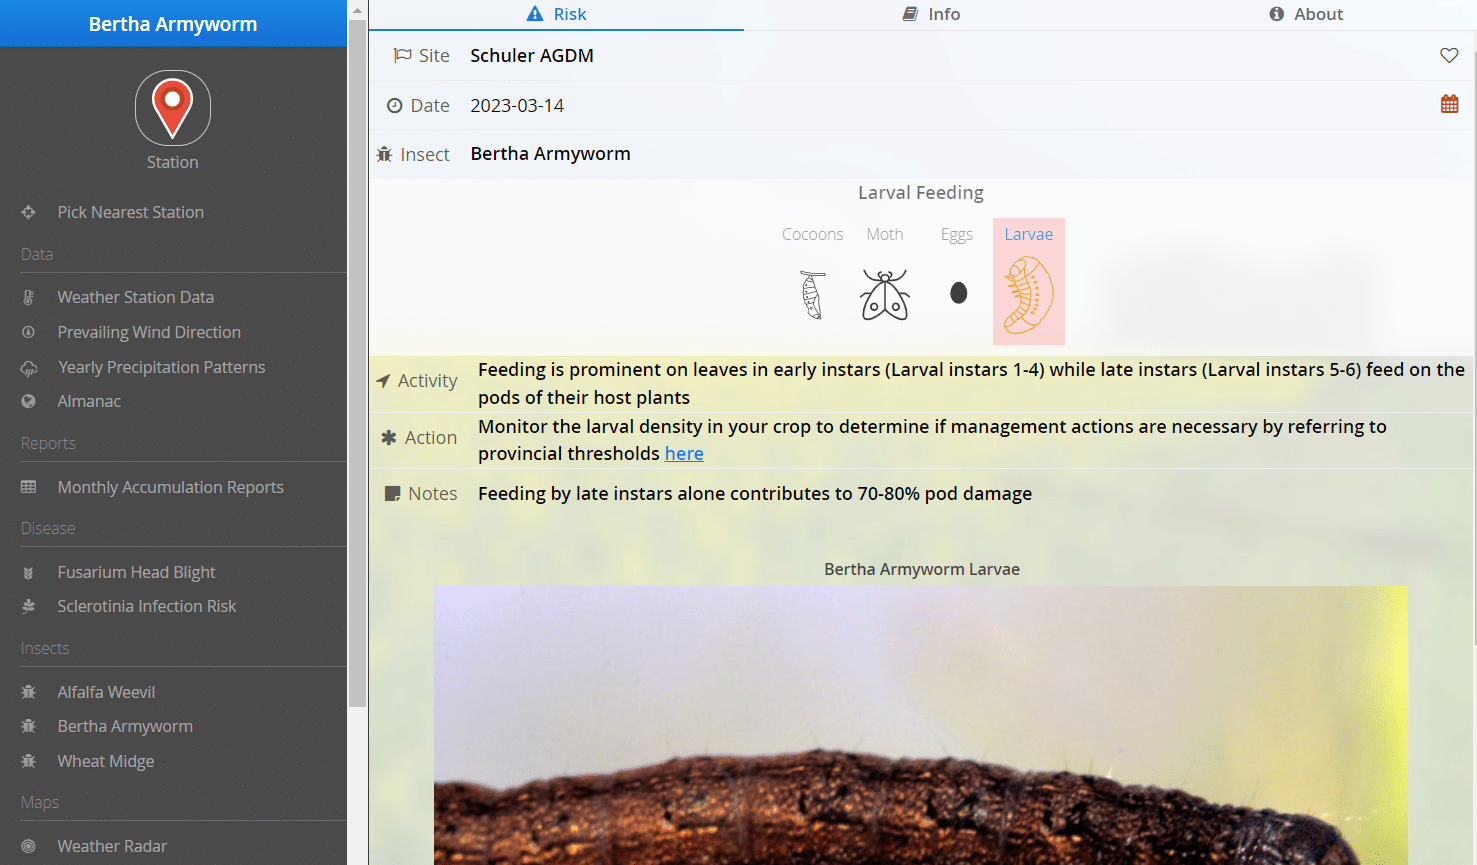The height and width of the screenshot is (865, 1477).
Task: Click the Station label under the pin
Action: pyautogui.click(x=172, y=162)
